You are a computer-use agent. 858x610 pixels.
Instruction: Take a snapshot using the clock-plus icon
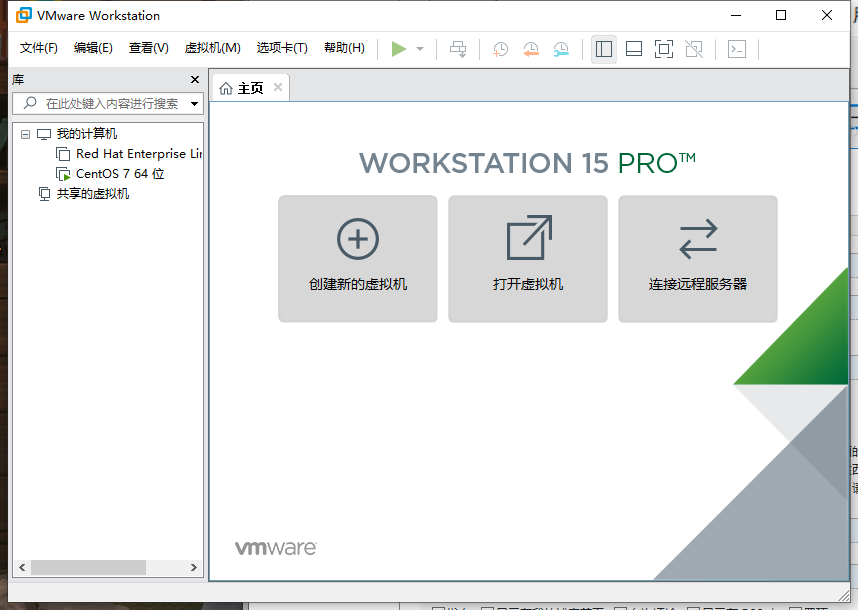(500, 49)
